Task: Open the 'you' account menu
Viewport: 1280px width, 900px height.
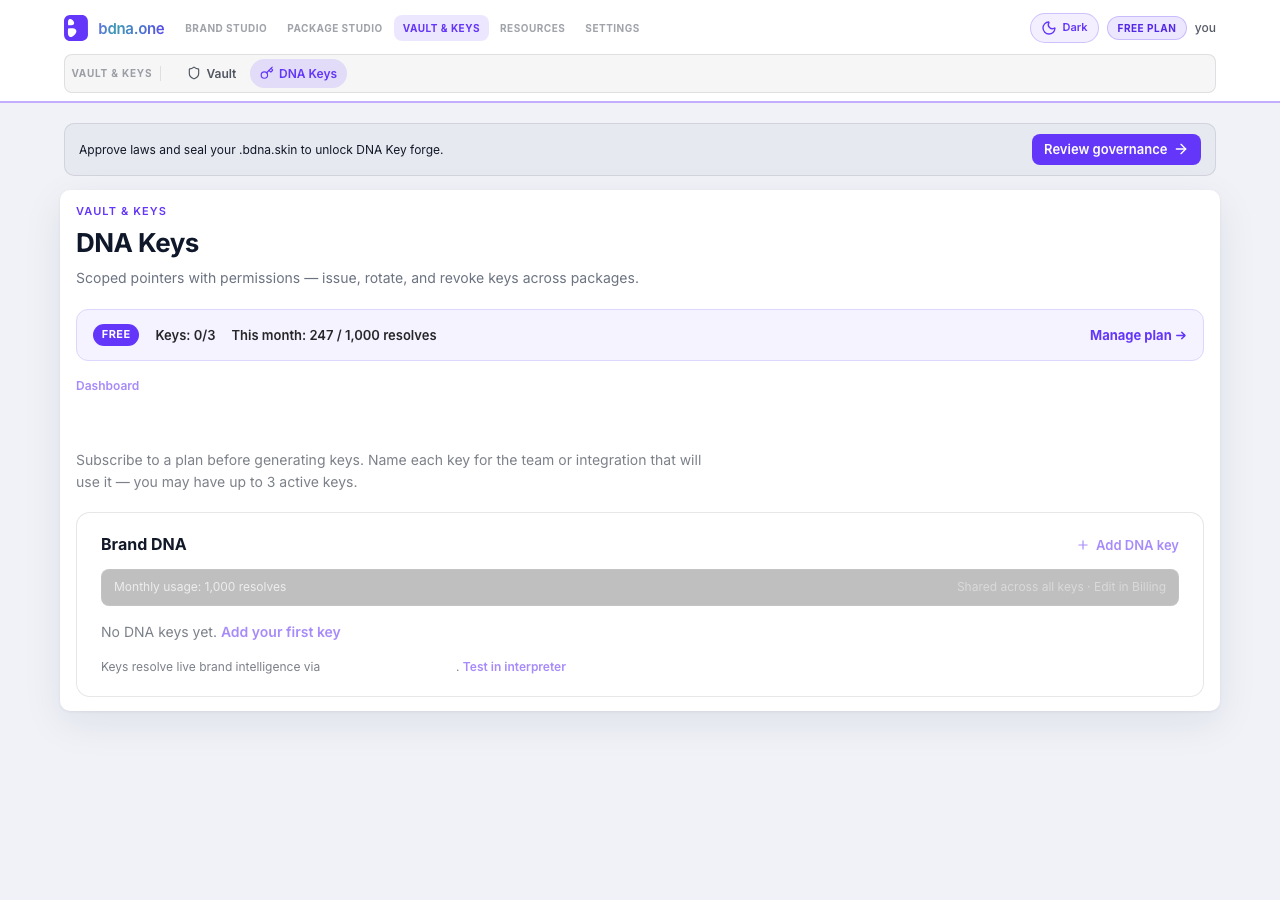Action: [x=1205, y=28]
